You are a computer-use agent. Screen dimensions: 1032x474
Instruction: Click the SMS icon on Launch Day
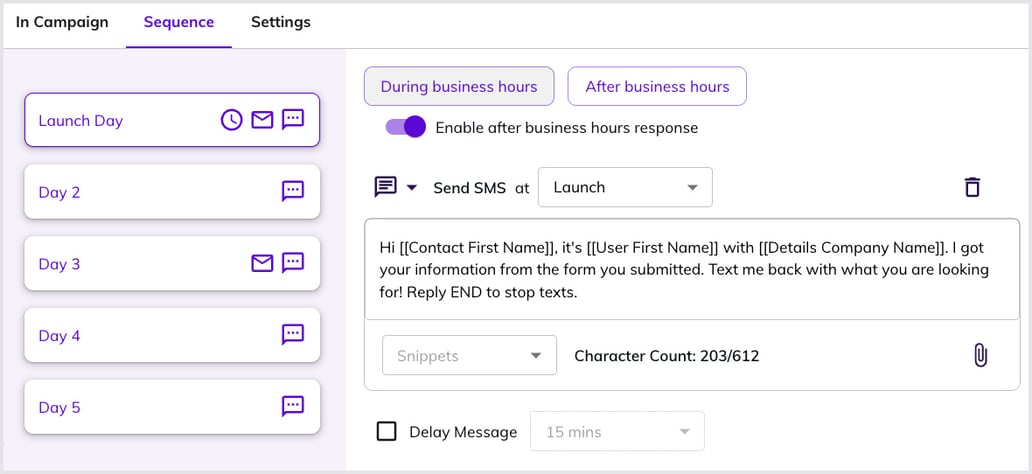[x=293, y=120]
